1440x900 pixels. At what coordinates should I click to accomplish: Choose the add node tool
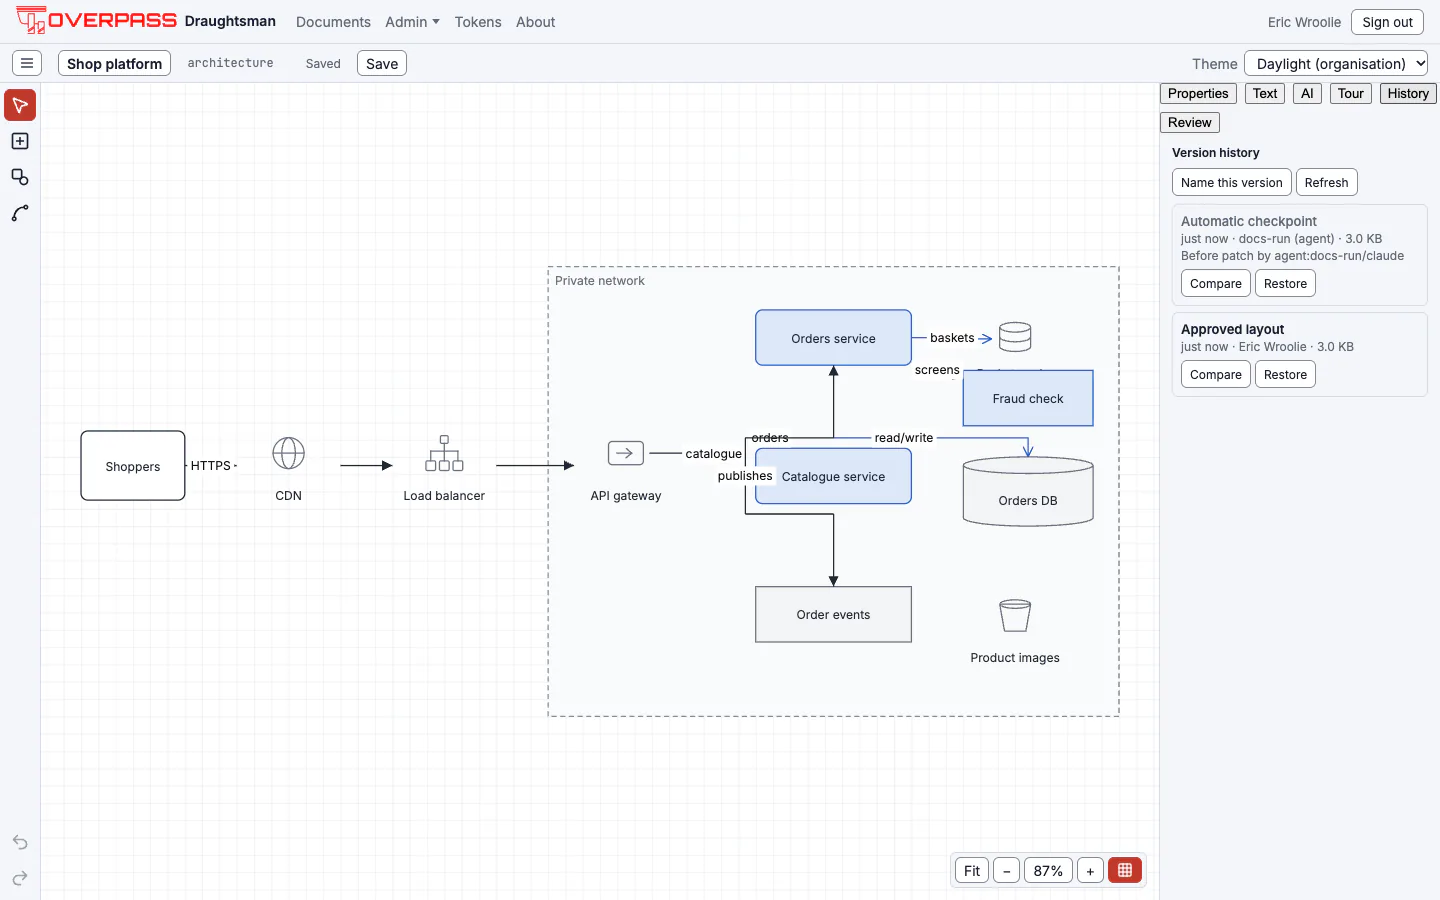pyautogui.click(x=20, y=141)
